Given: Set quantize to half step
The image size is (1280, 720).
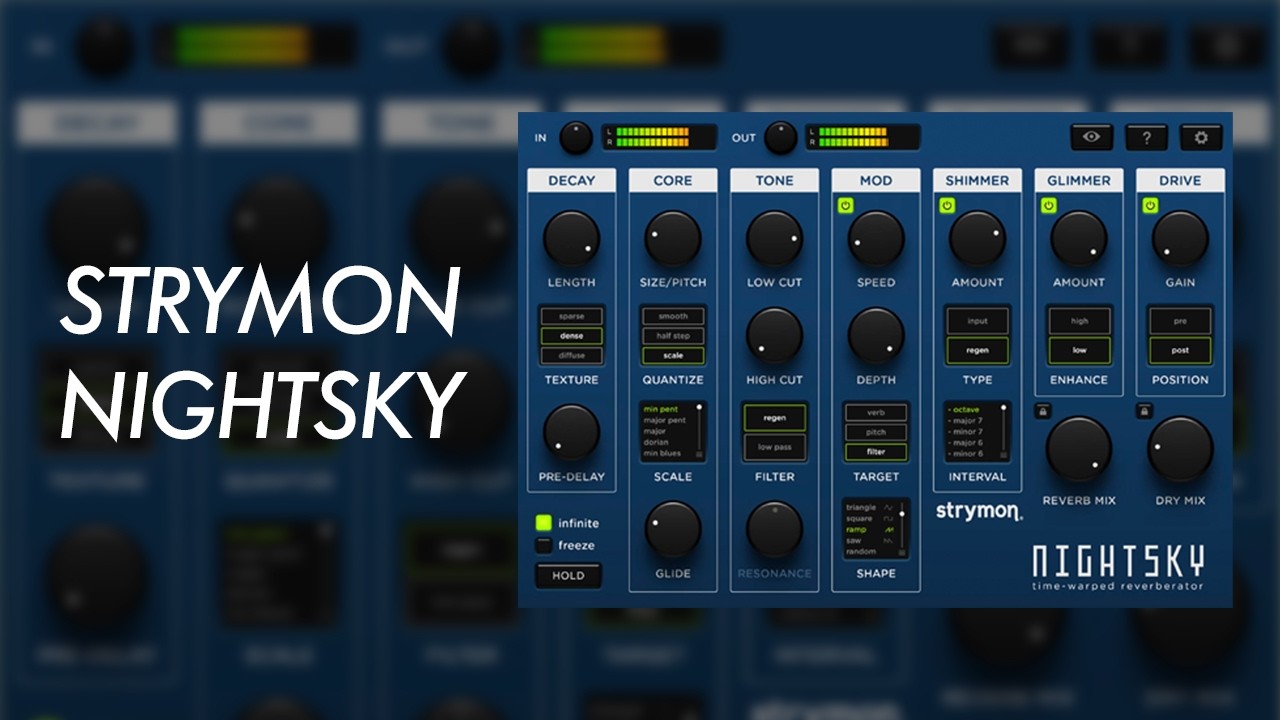Looking at the screenshot, I should 673,336.
